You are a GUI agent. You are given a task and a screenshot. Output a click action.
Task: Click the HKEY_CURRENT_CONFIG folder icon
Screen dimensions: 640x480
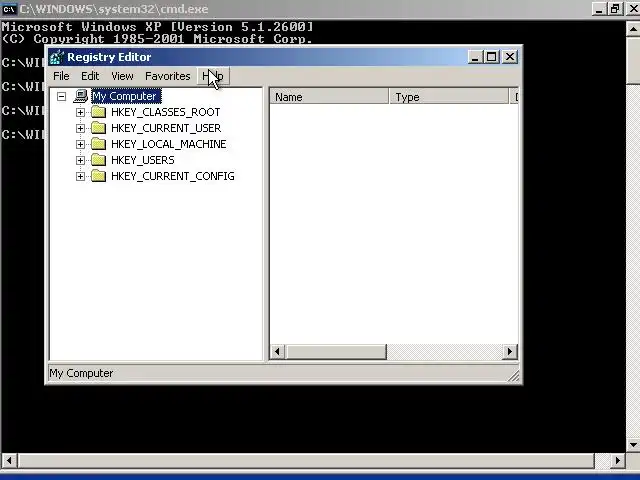pos(98,176)
